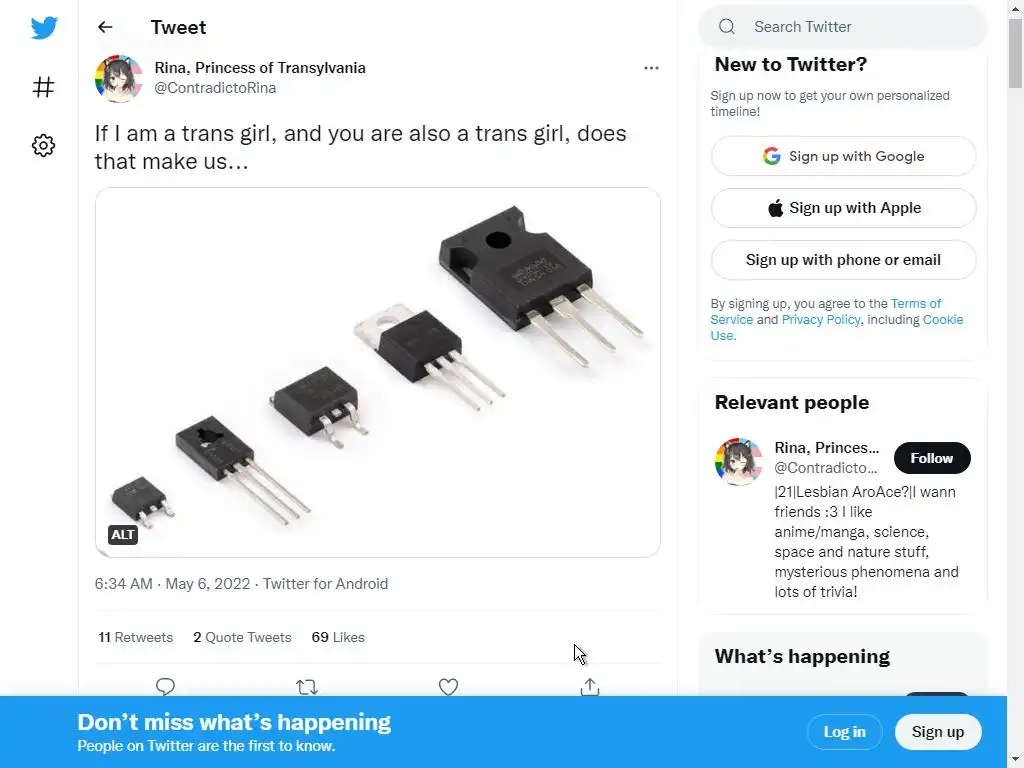Sign up with Apple button
1024x768 pixels.
point(843,208)
